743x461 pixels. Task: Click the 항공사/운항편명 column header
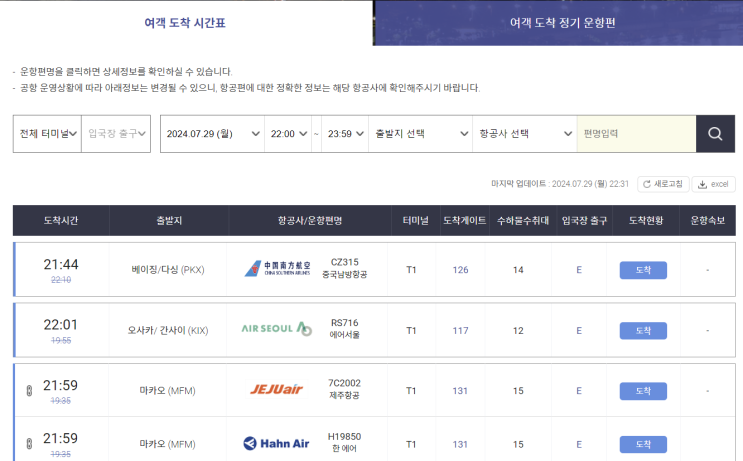pos(310,220)
